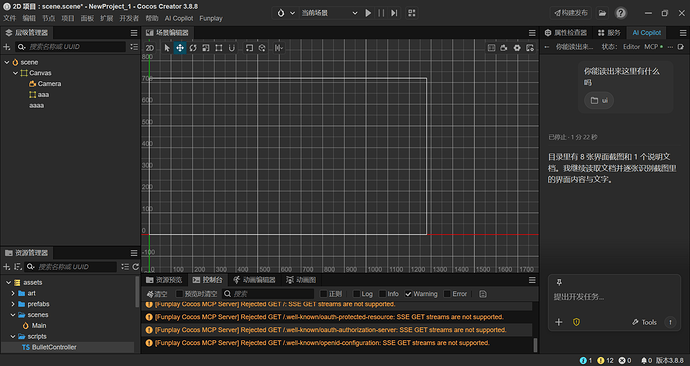
Task: Collapse the Canvas node
Action: pyautogui.click(x=15, y=73)
